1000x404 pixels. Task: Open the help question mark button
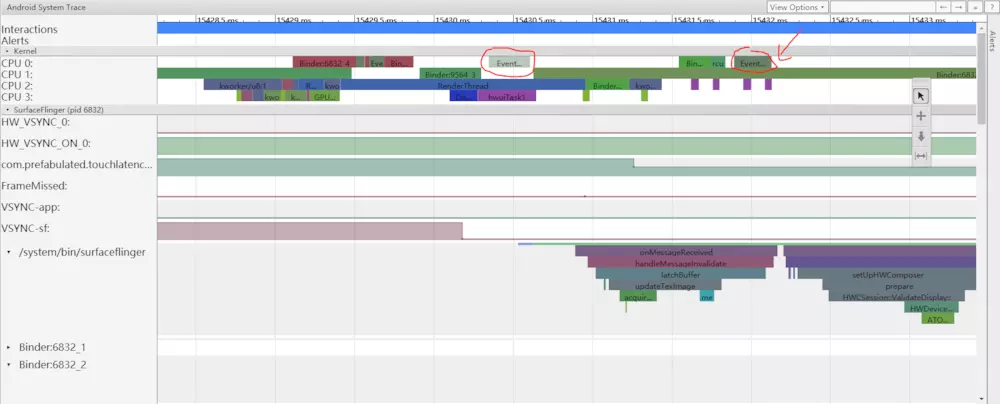click(991, 7)
